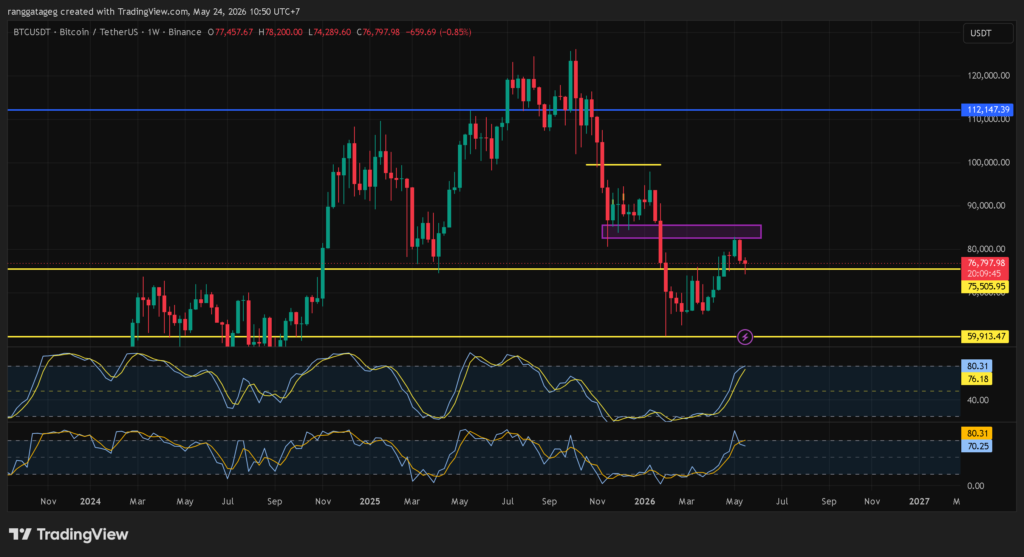Click the 80,000.00 price scale label

tap(986, 249)
